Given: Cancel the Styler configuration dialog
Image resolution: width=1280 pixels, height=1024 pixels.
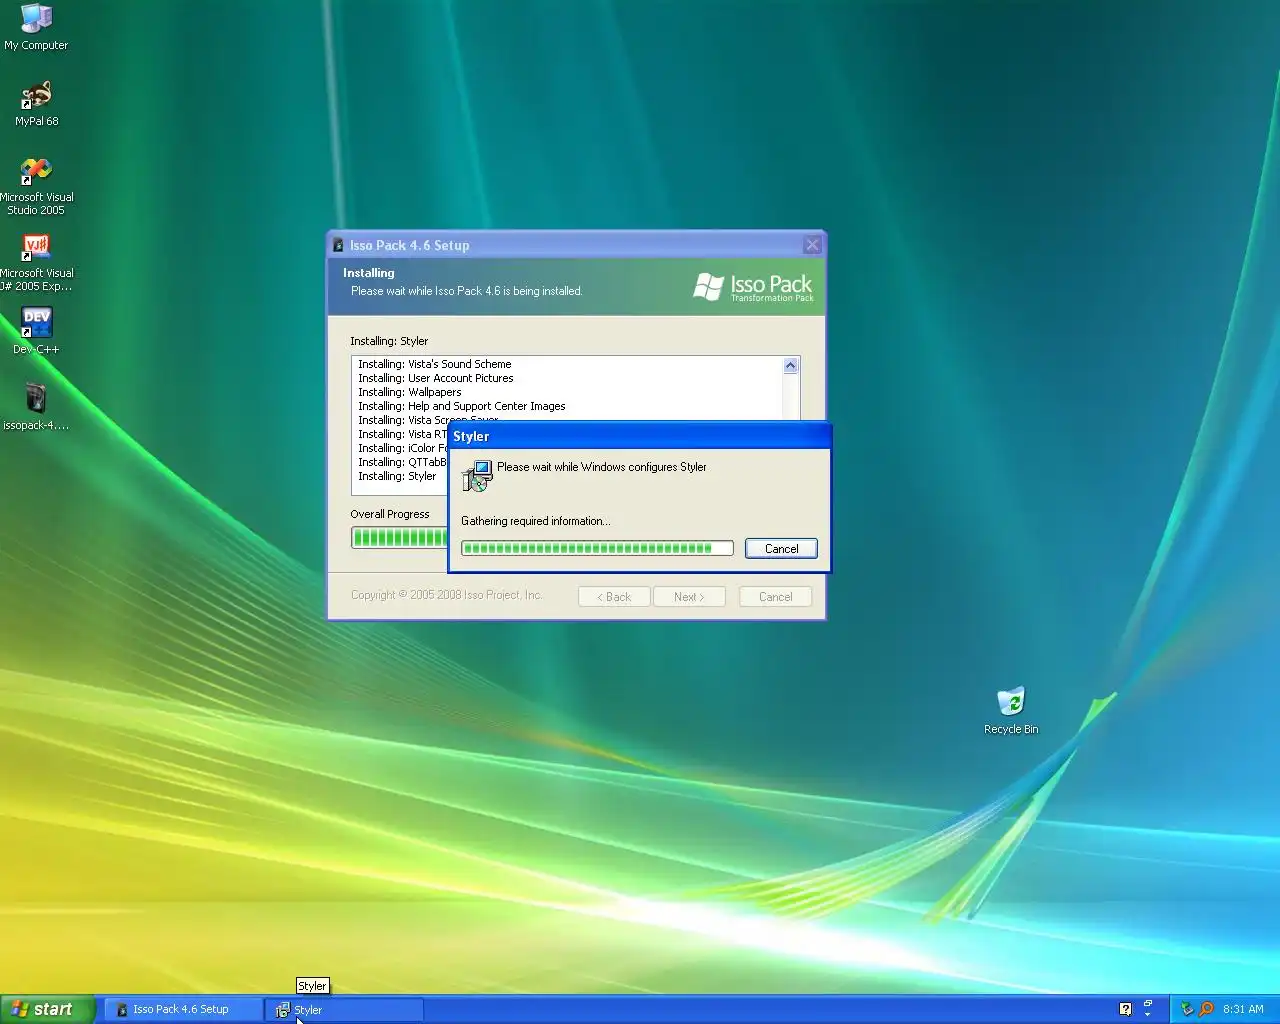Looking at the screenshot, I should pos(781,548).
